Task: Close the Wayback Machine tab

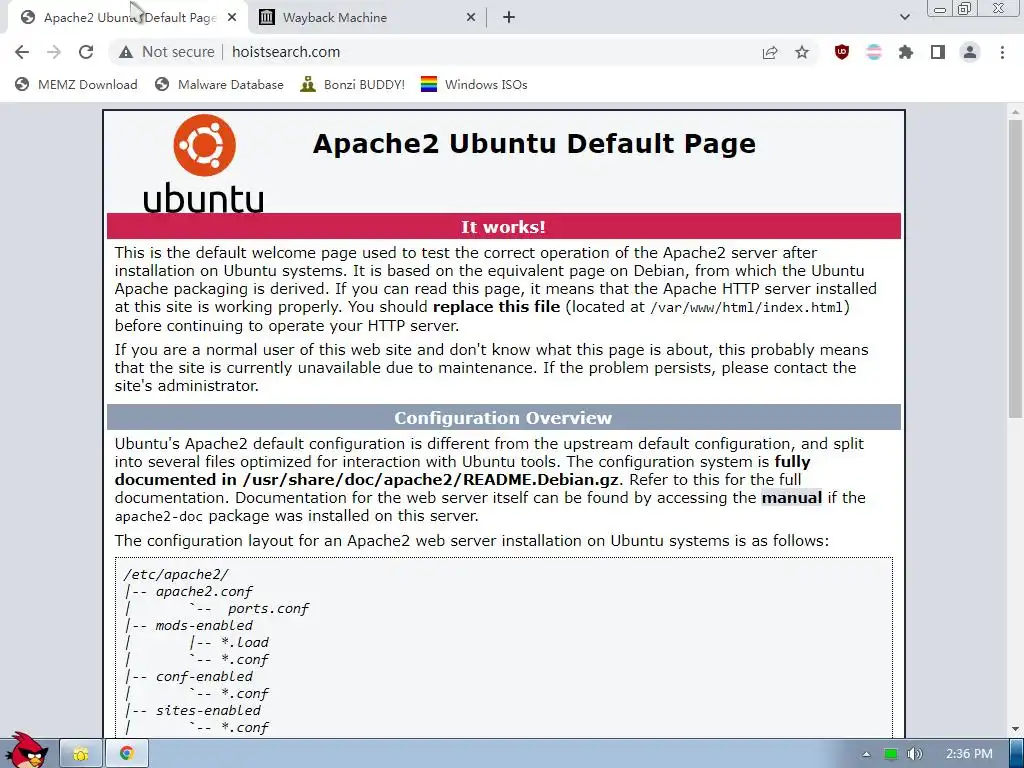Action: [x=470, y=18]
